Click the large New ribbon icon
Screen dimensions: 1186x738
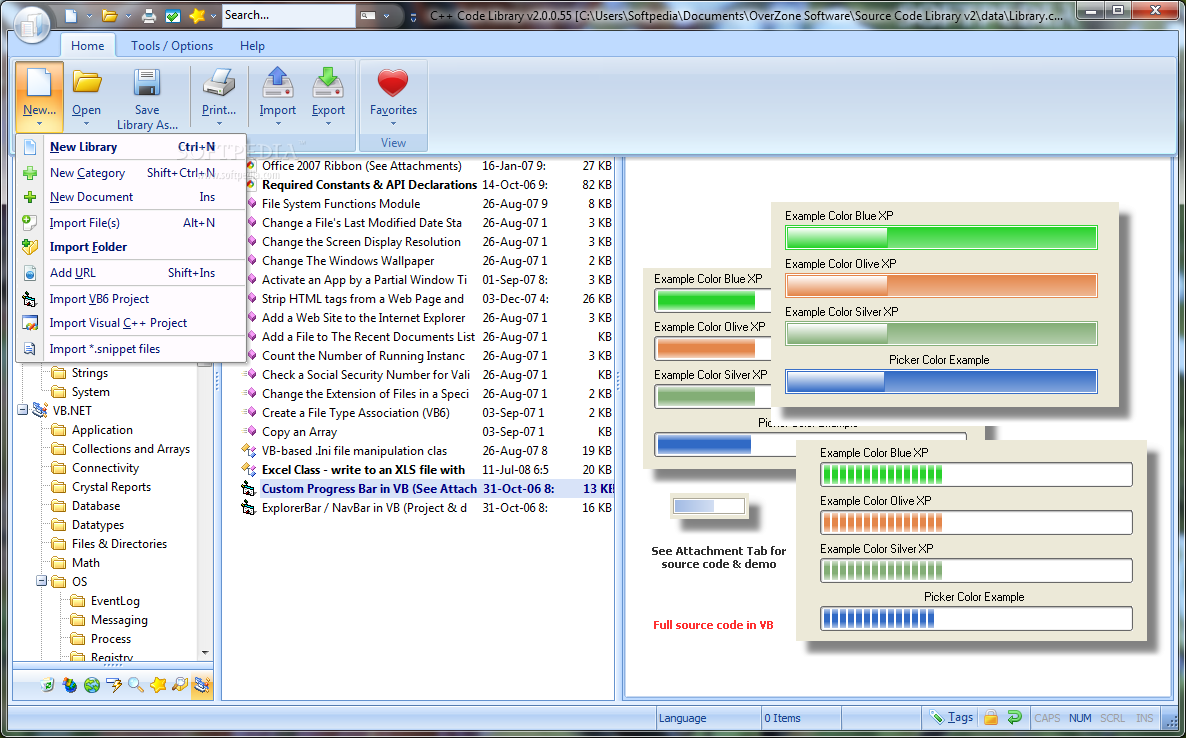pyautogui.click(x=39, y=82)
